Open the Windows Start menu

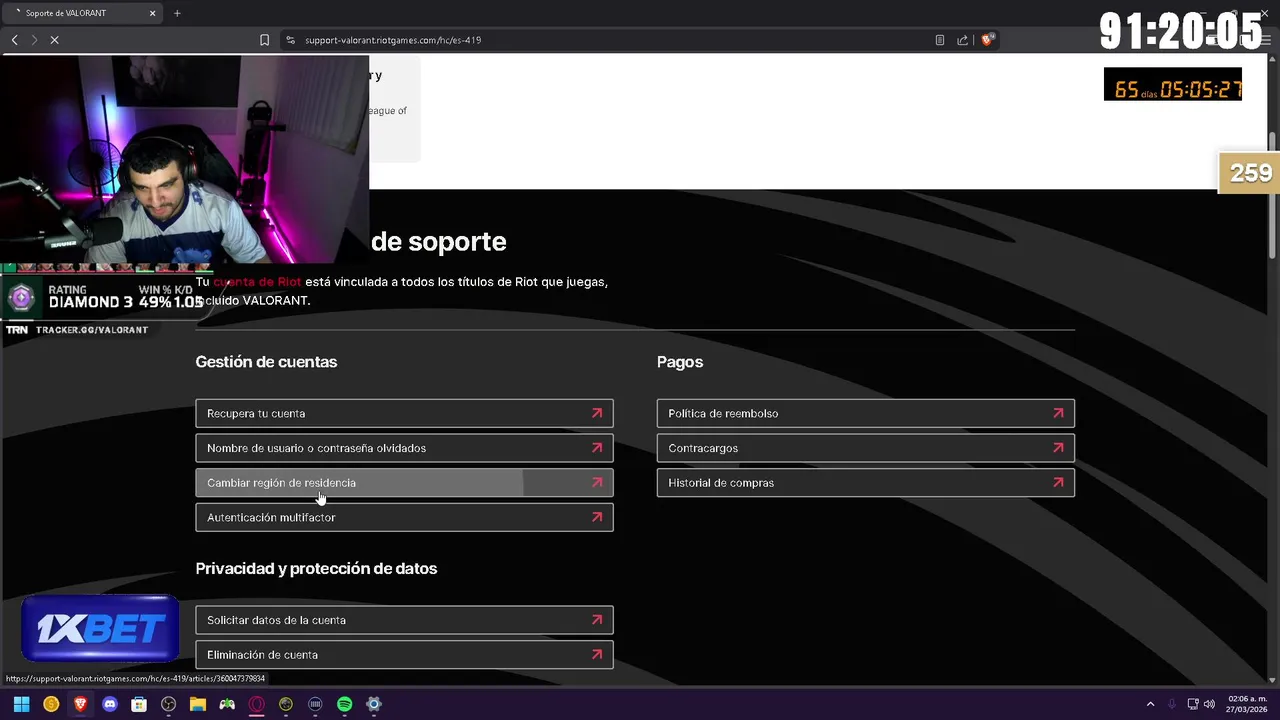click(x=21, y=704)
